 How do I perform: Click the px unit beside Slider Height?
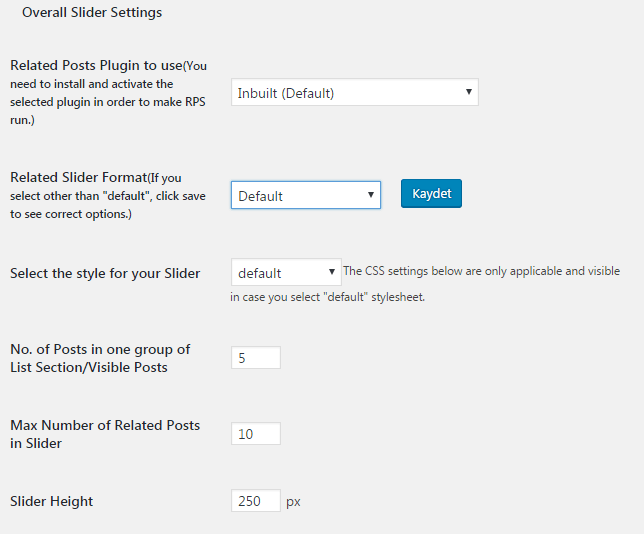293,501
